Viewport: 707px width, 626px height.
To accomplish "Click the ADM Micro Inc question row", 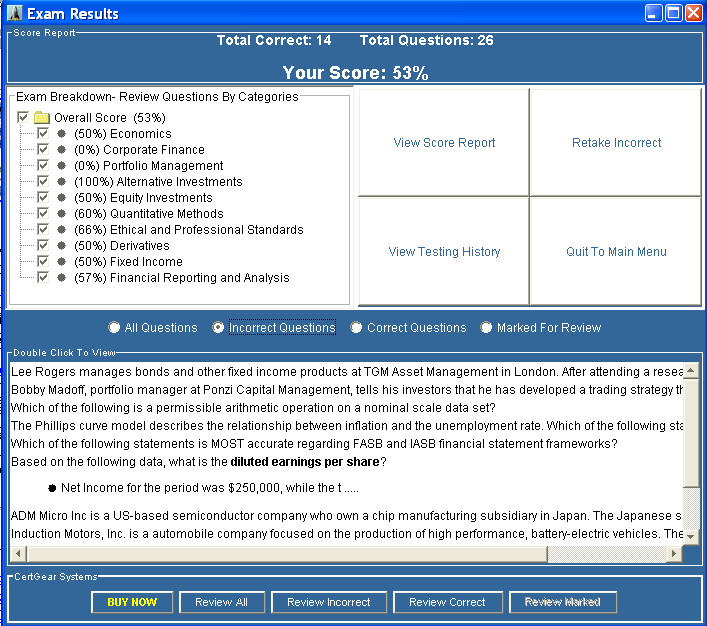I will pyautogui.click(x=346, y=516).
